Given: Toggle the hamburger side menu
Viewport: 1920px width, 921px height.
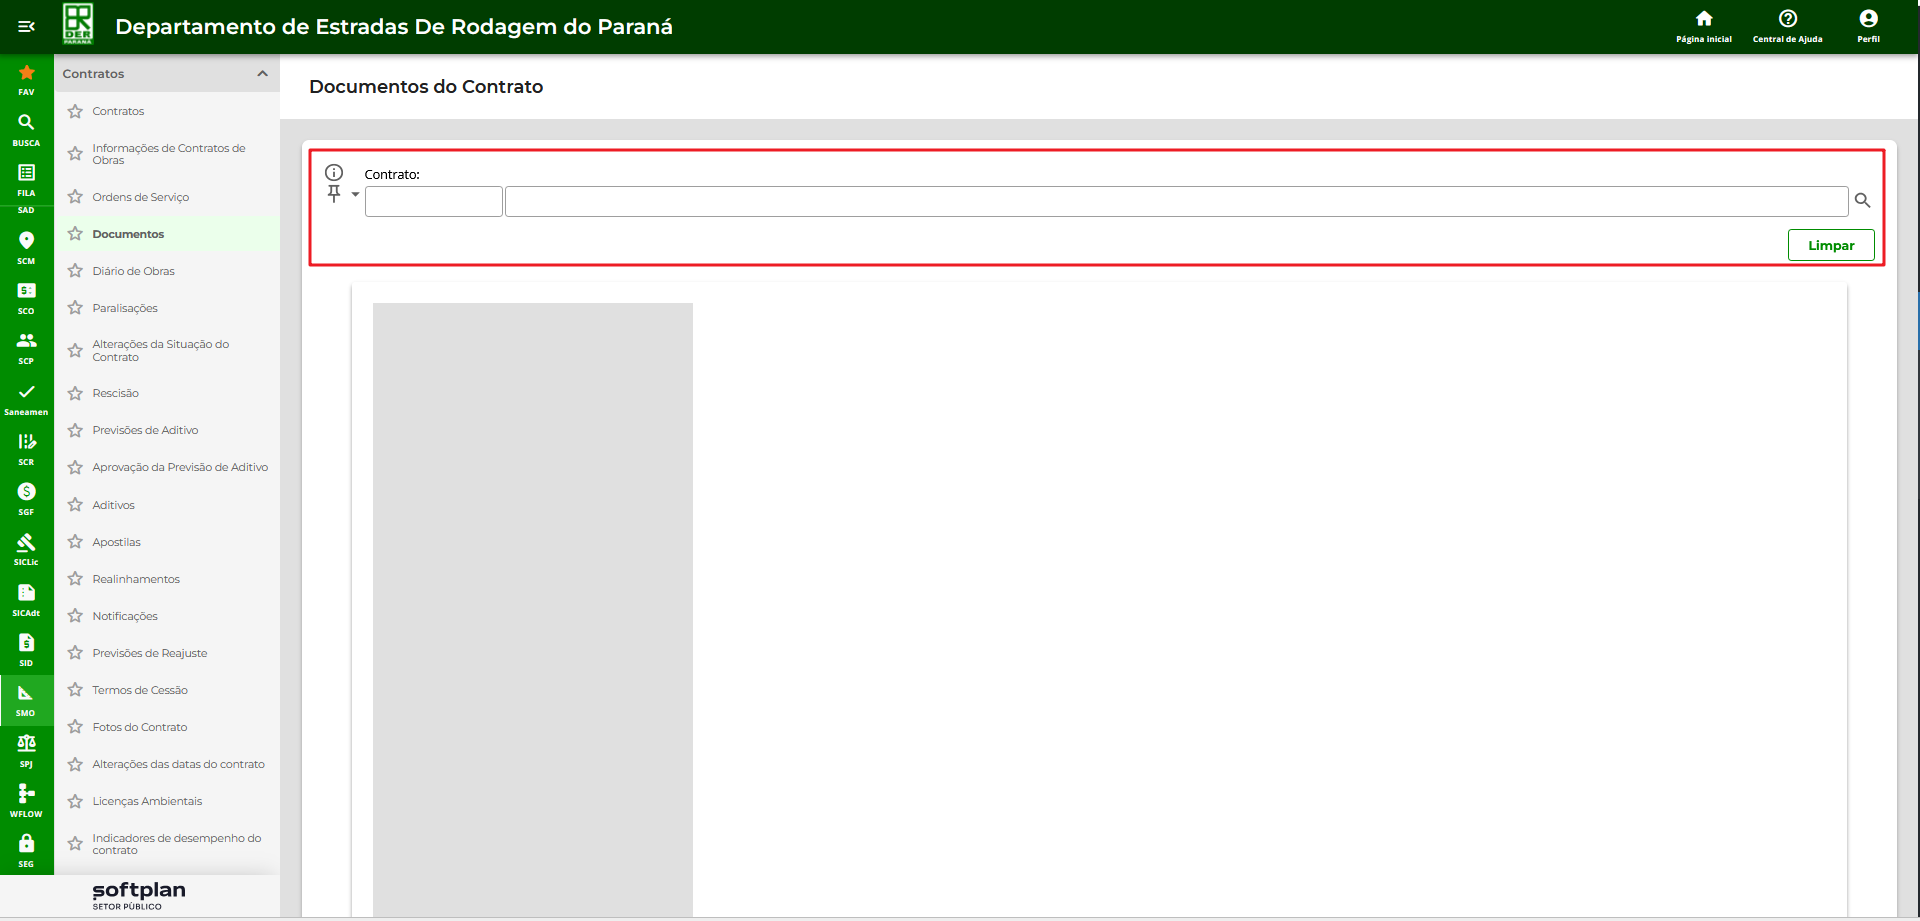Looking at the screenshot, I should (26, 26).
